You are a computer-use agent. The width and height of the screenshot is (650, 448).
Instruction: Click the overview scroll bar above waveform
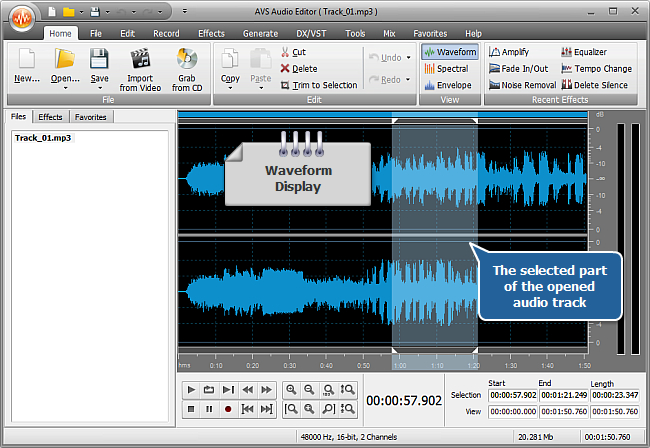383,114
